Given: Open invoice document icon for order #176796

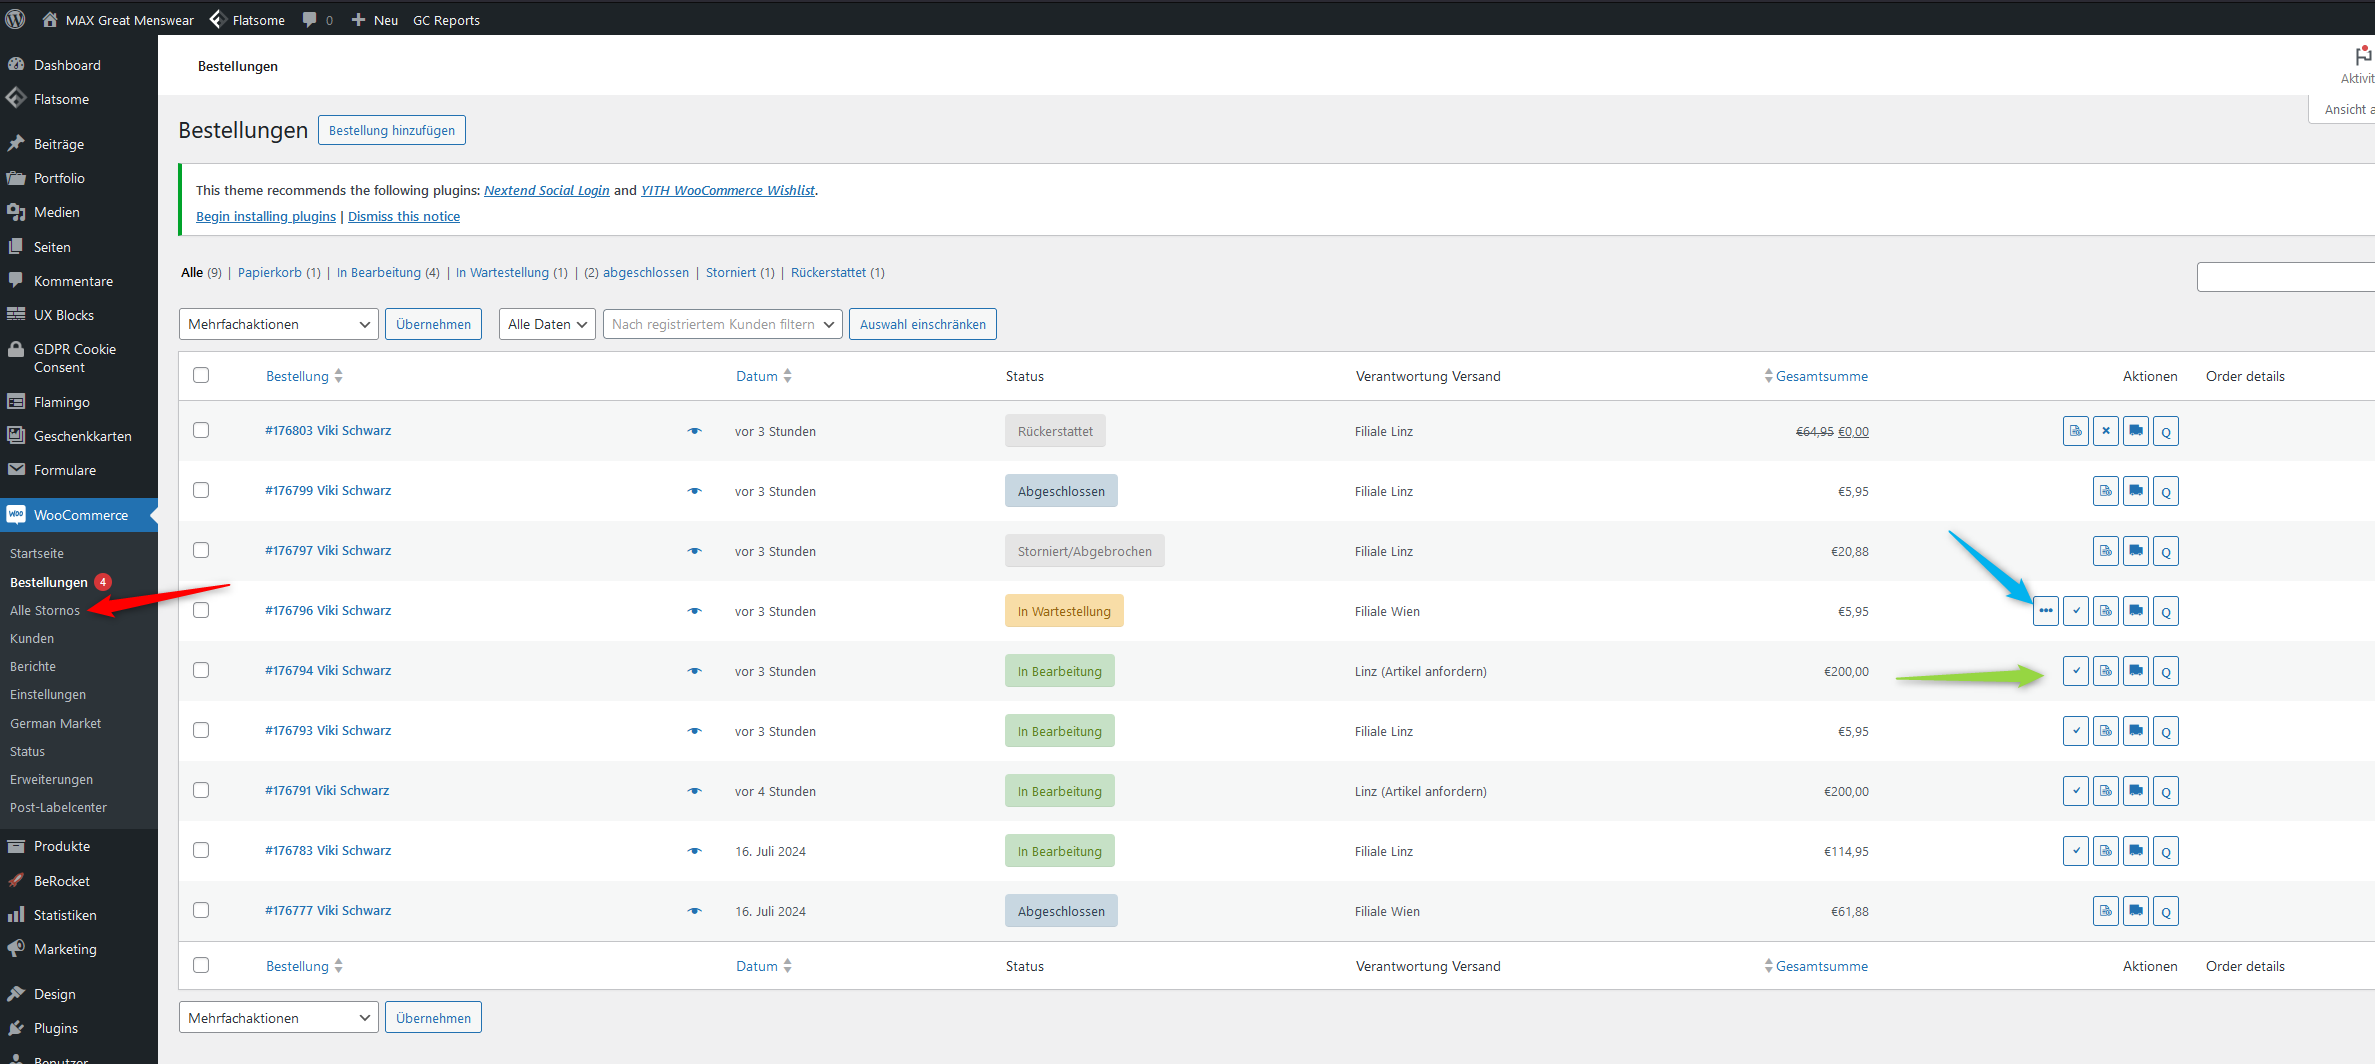Looking at the screenshot, I should tap(2106, 611).
